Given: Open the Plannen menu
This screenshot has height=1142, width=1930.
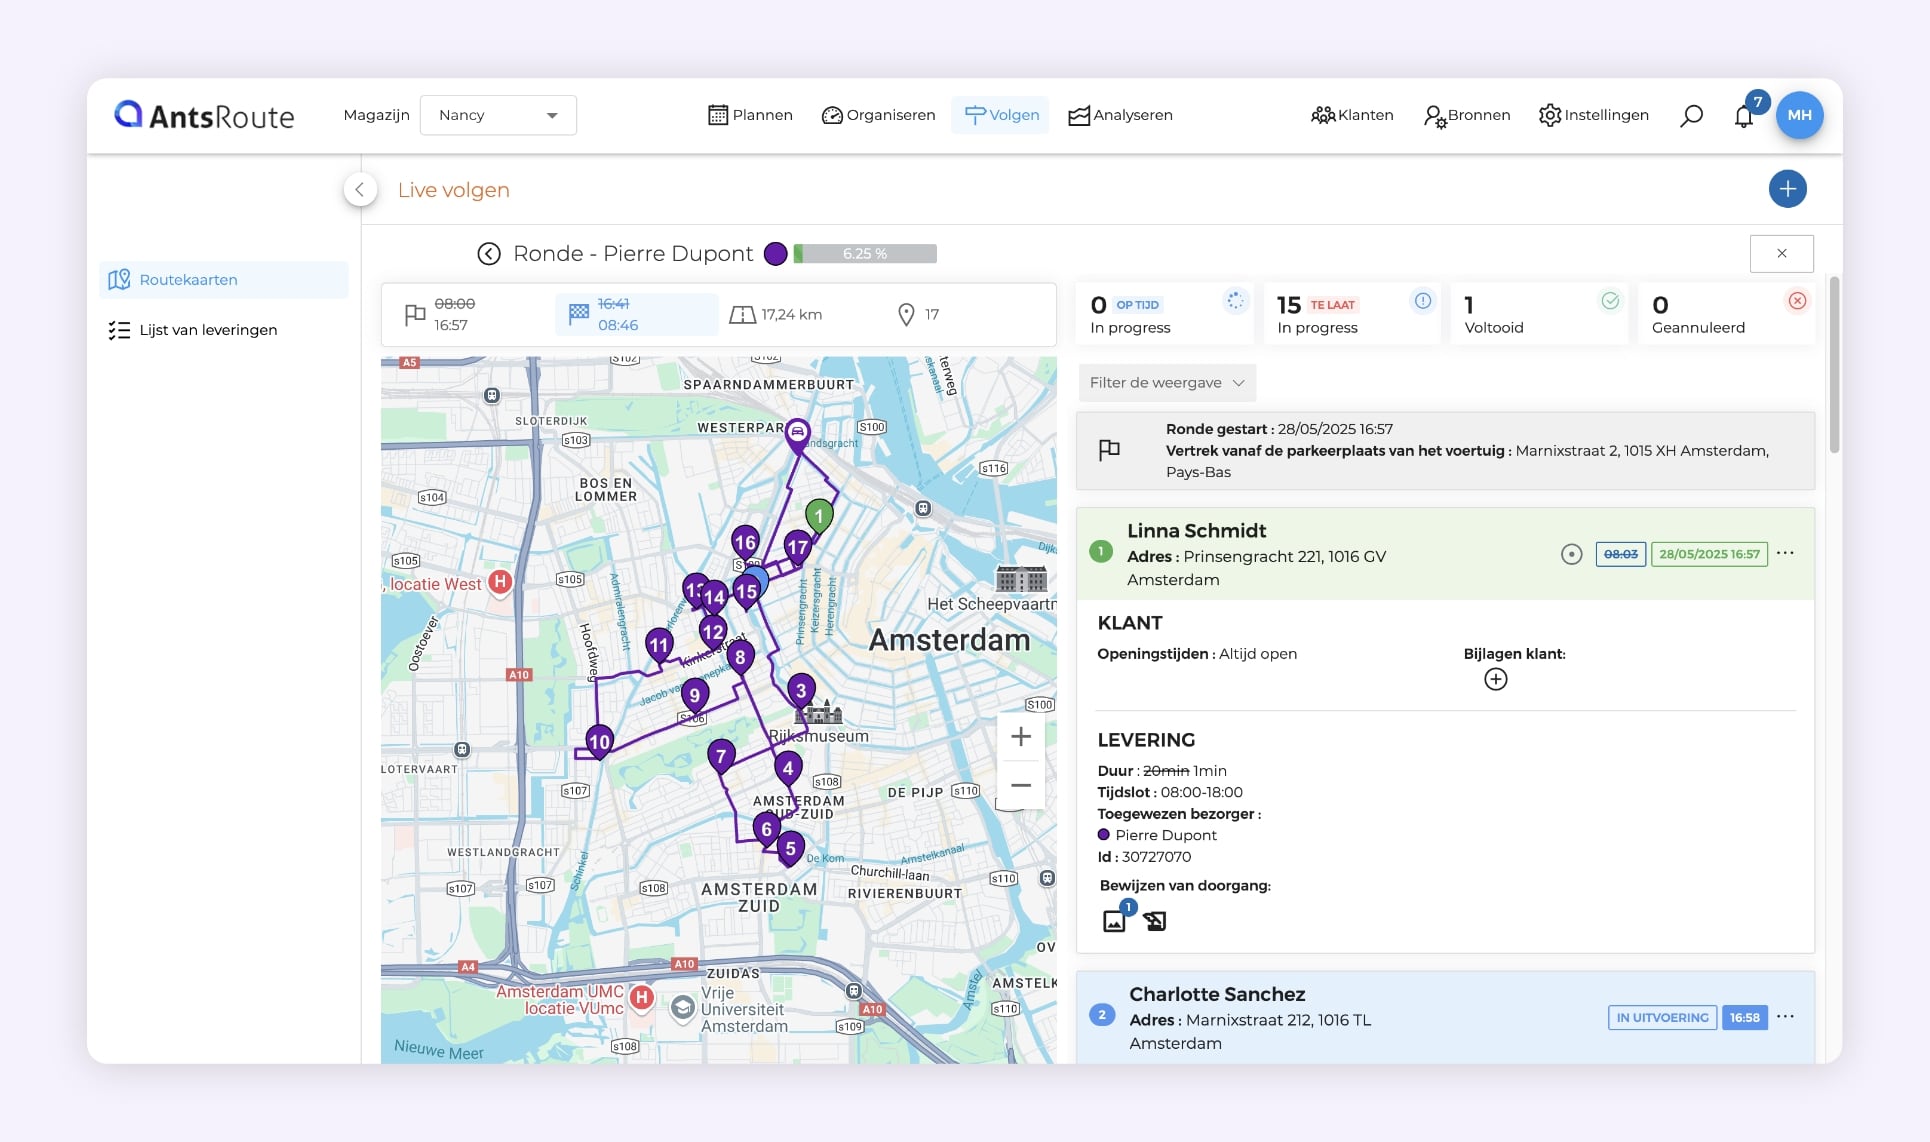Looking at the screenshot, I should [750, 115].
